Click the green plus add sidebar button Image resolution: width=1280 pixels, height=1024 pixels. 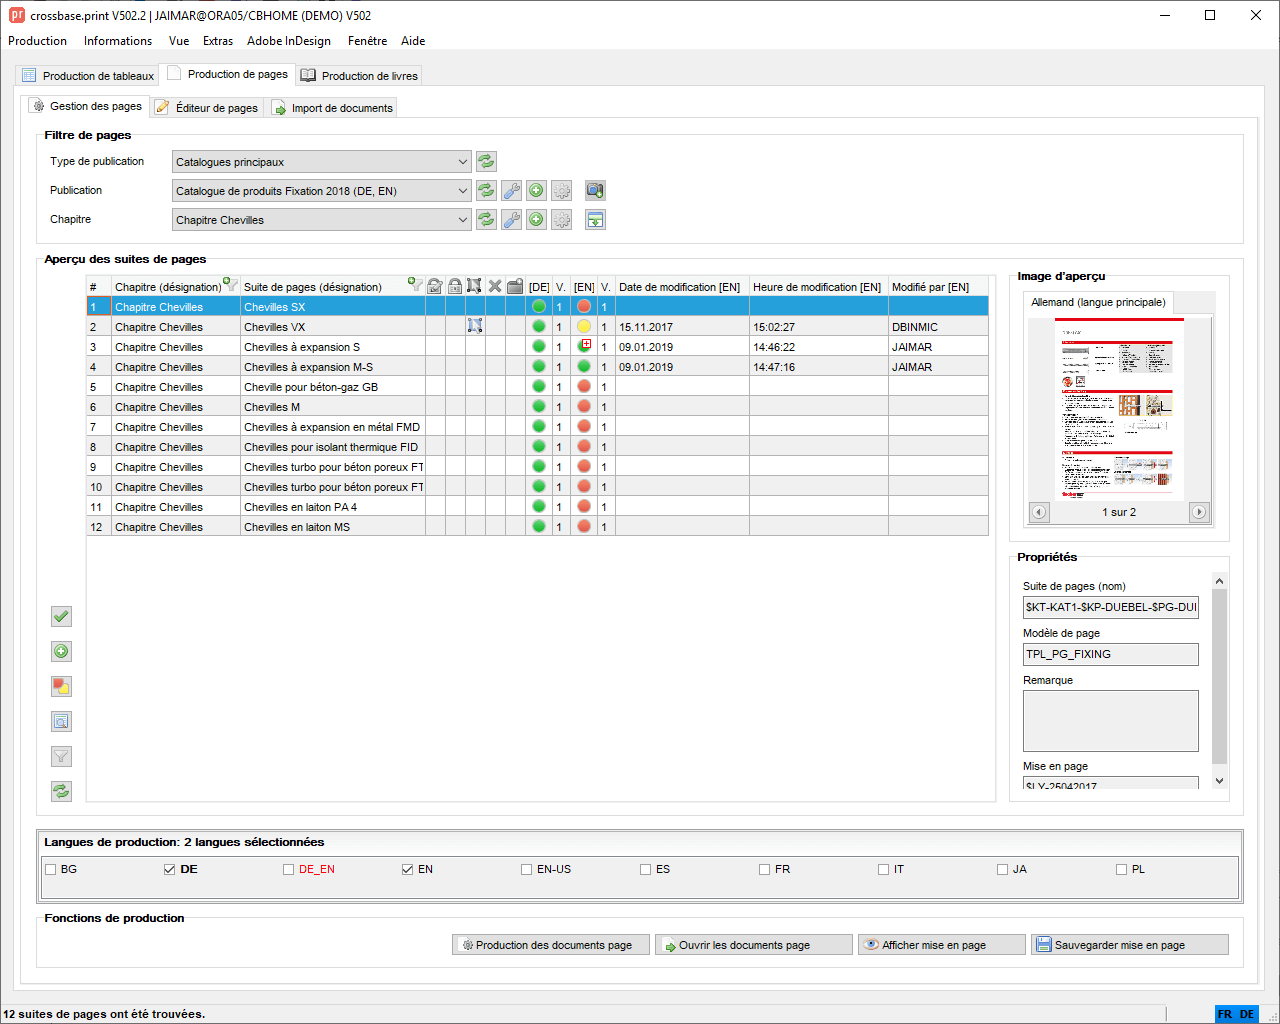tap(61, 651)
